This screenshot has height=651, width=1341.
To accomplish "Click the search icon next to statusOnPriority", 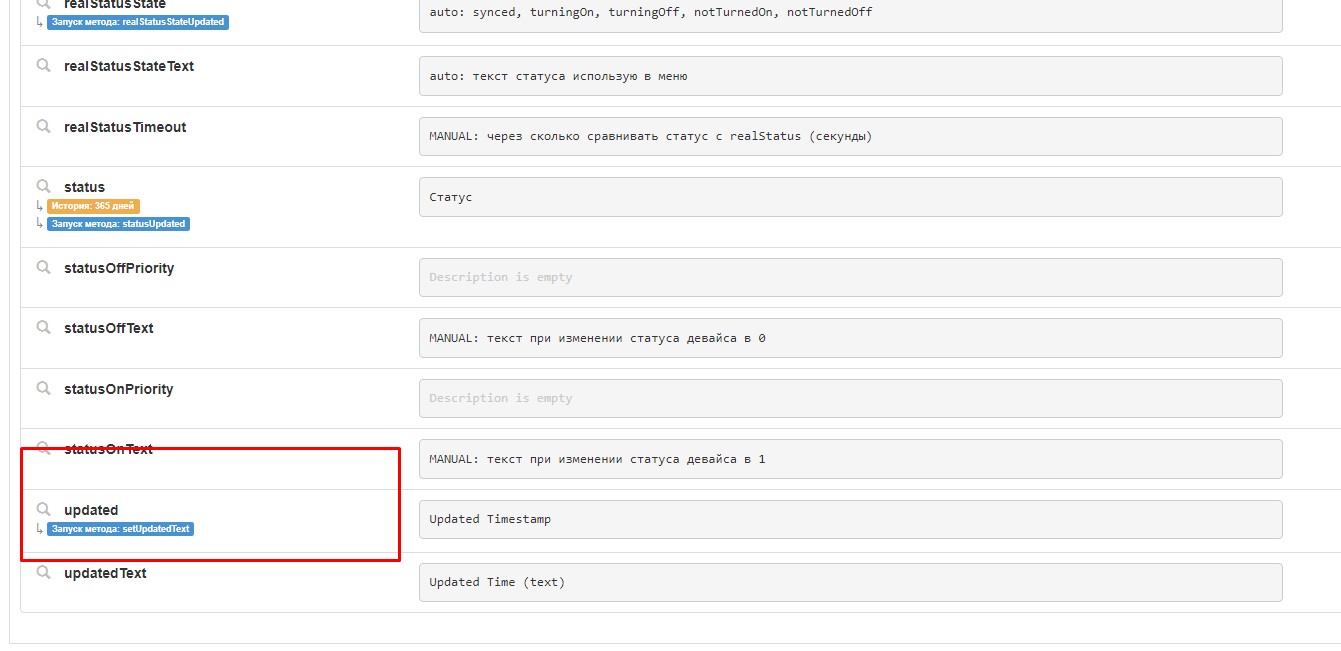I will click(42, 388).
